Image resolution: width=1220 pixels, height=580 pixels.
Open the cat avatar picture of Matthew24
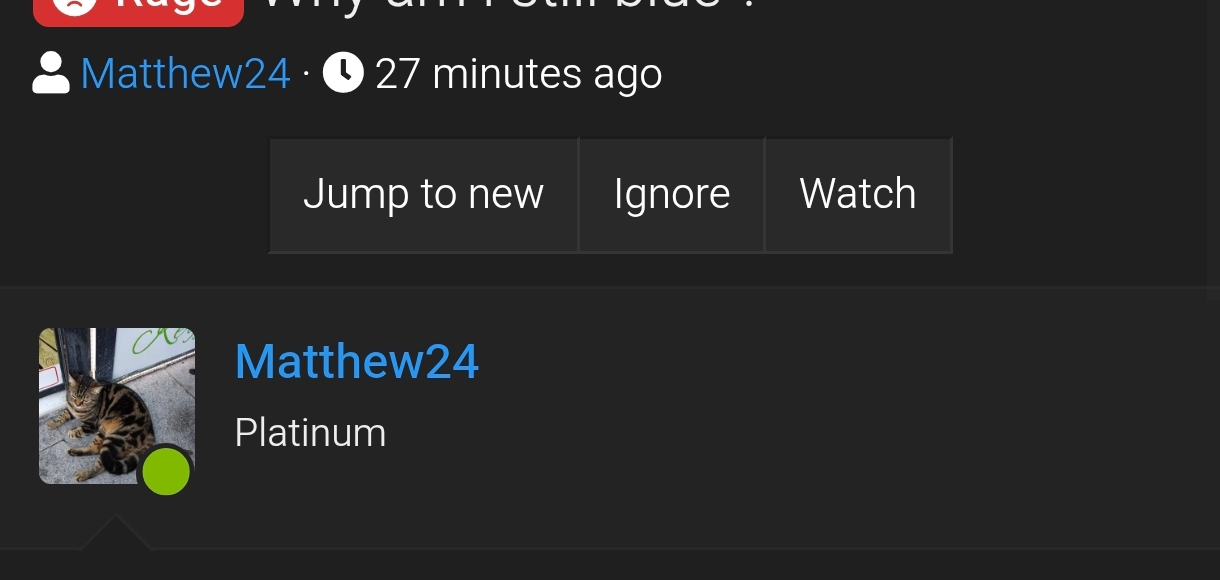click(x=117, y=406)
